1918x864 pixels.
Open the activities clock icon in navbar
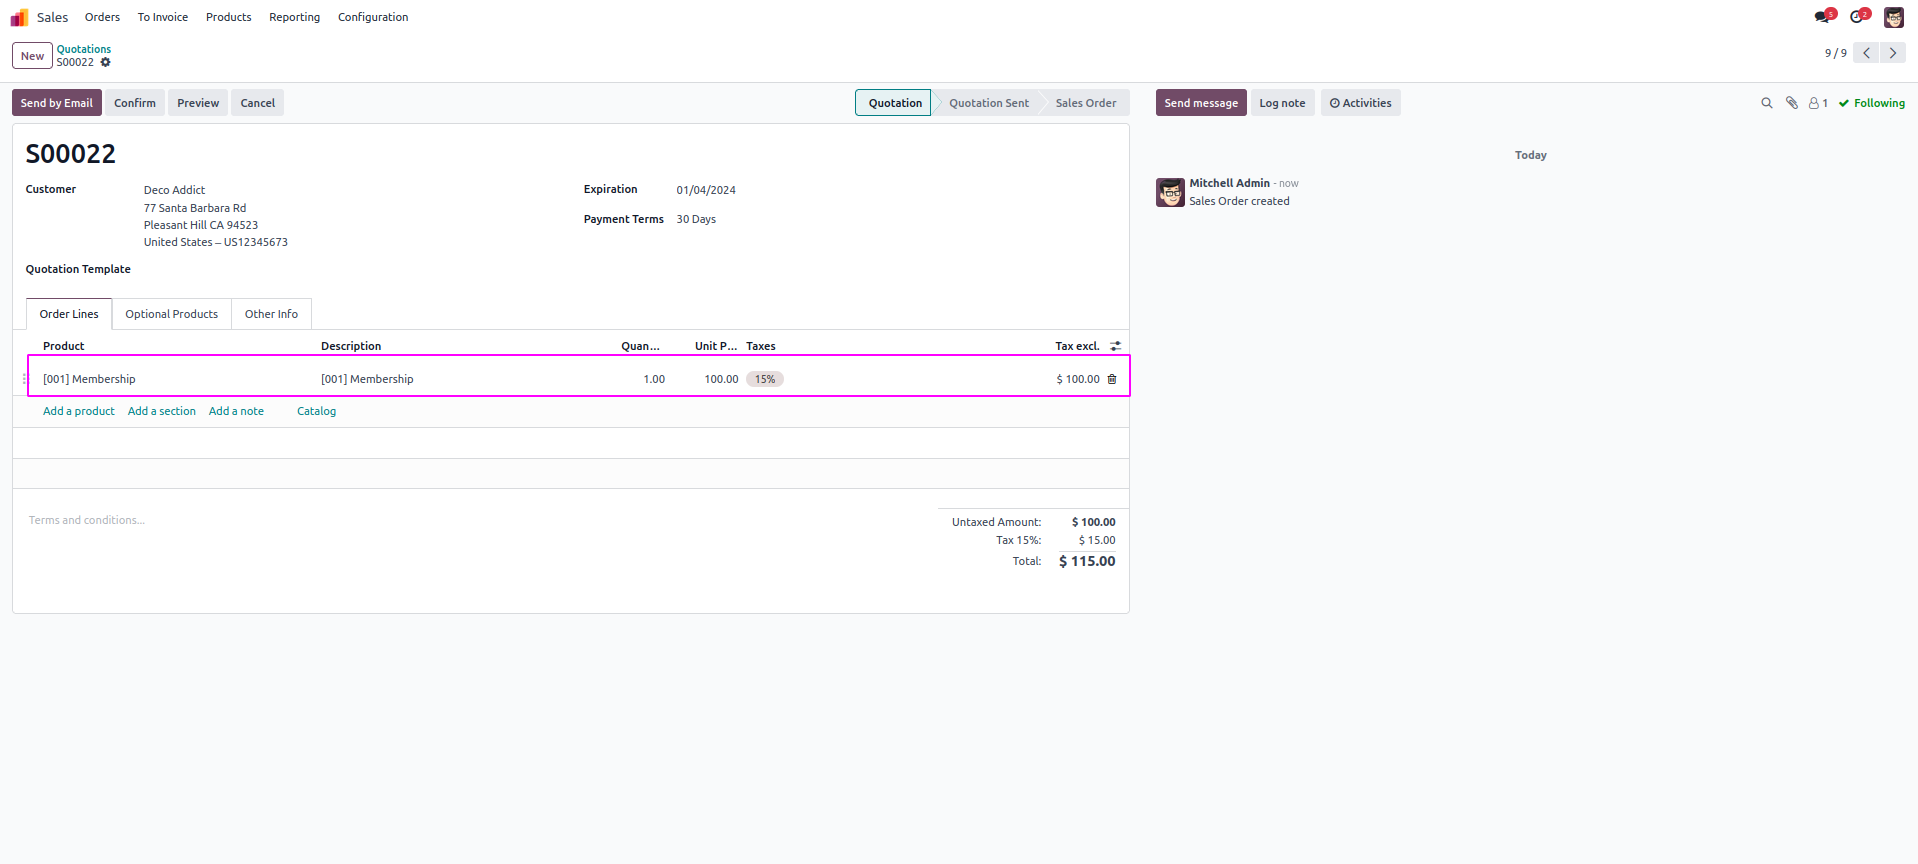(1859, 17)
